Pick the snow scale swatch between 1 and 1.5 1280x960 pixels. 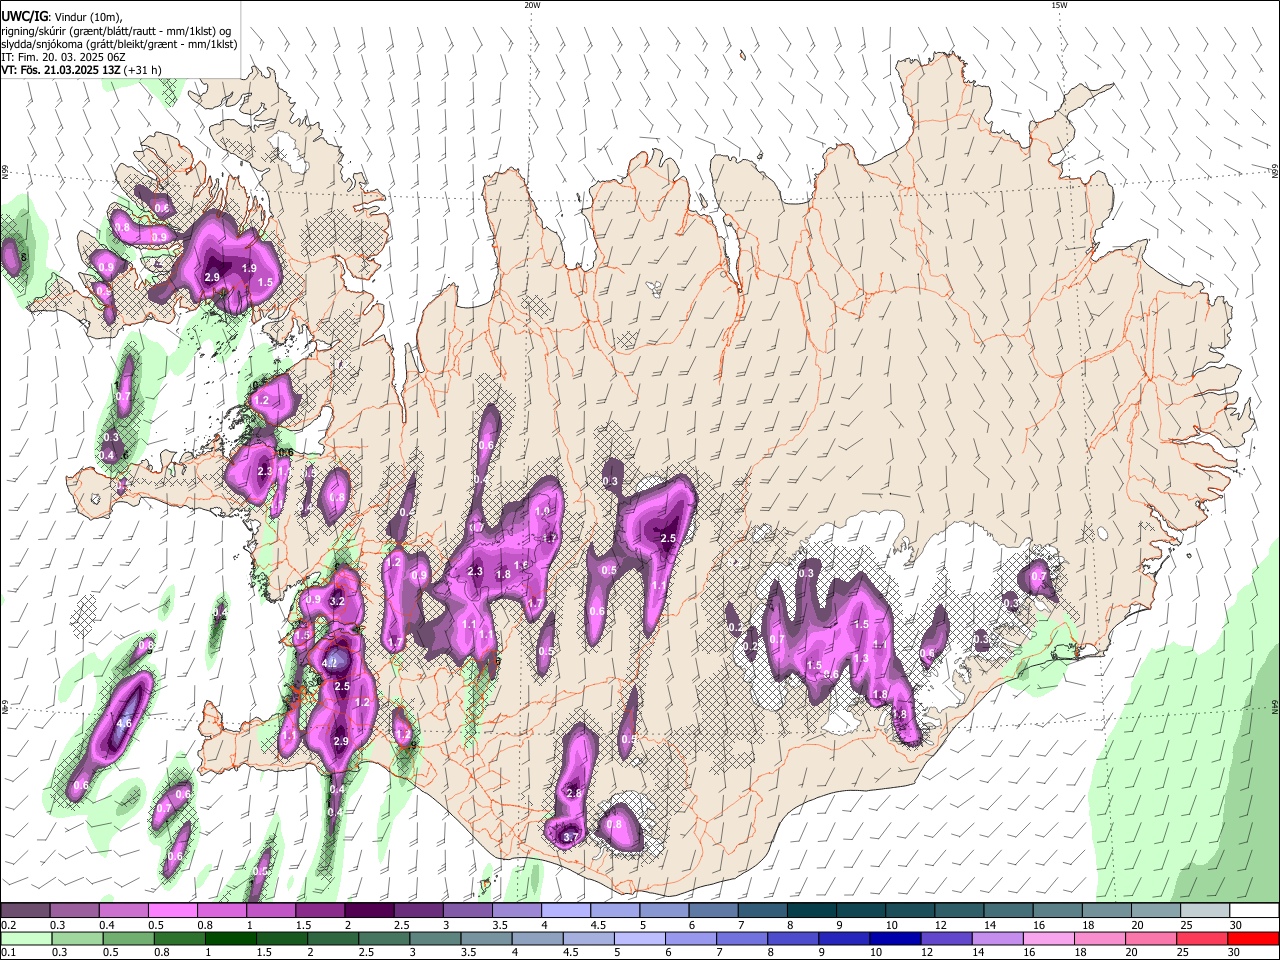(x=270, y=910)
